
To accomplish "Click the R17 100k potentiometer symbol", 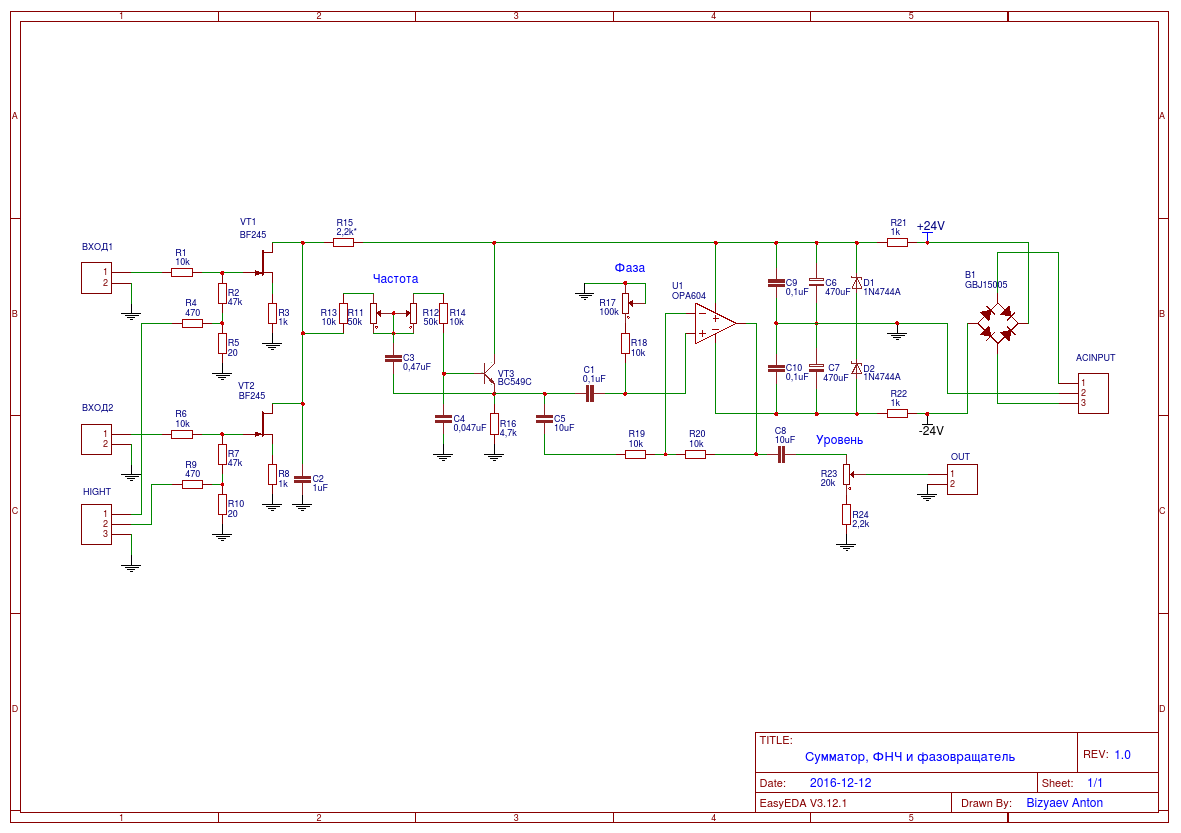I will click(627, 303).
